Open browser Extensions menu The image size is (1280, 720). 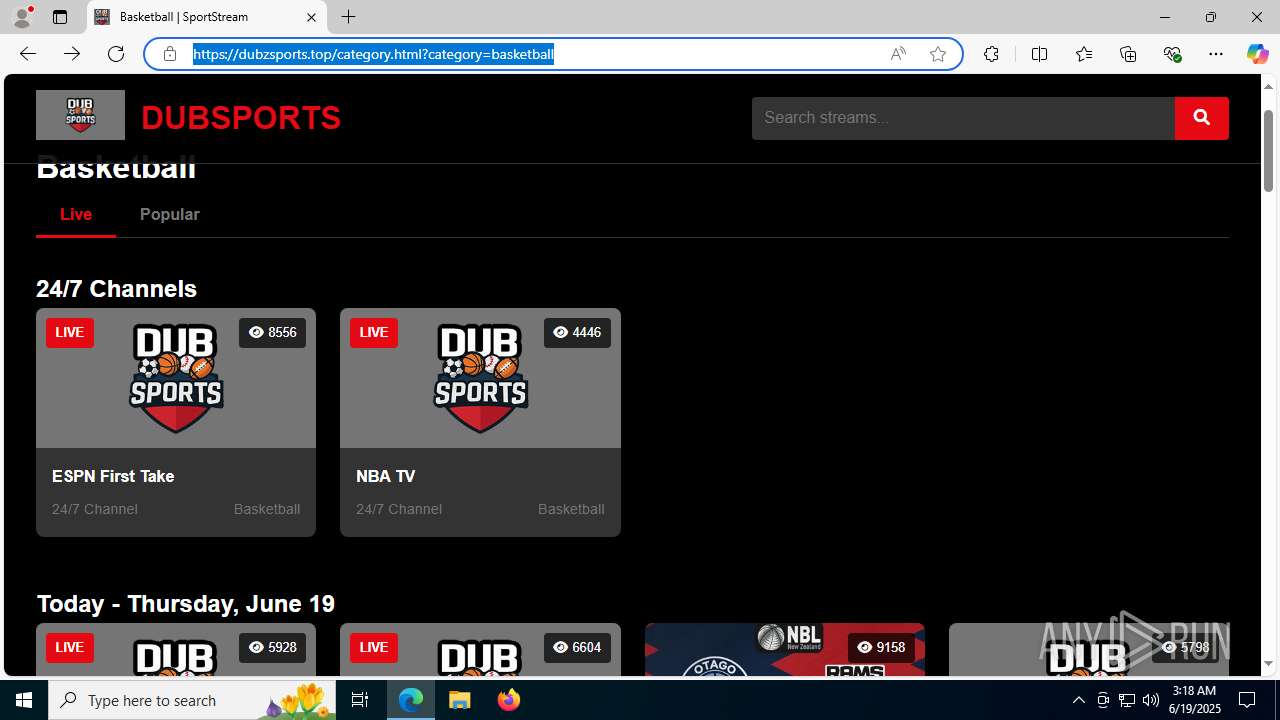tap(991, 54)
